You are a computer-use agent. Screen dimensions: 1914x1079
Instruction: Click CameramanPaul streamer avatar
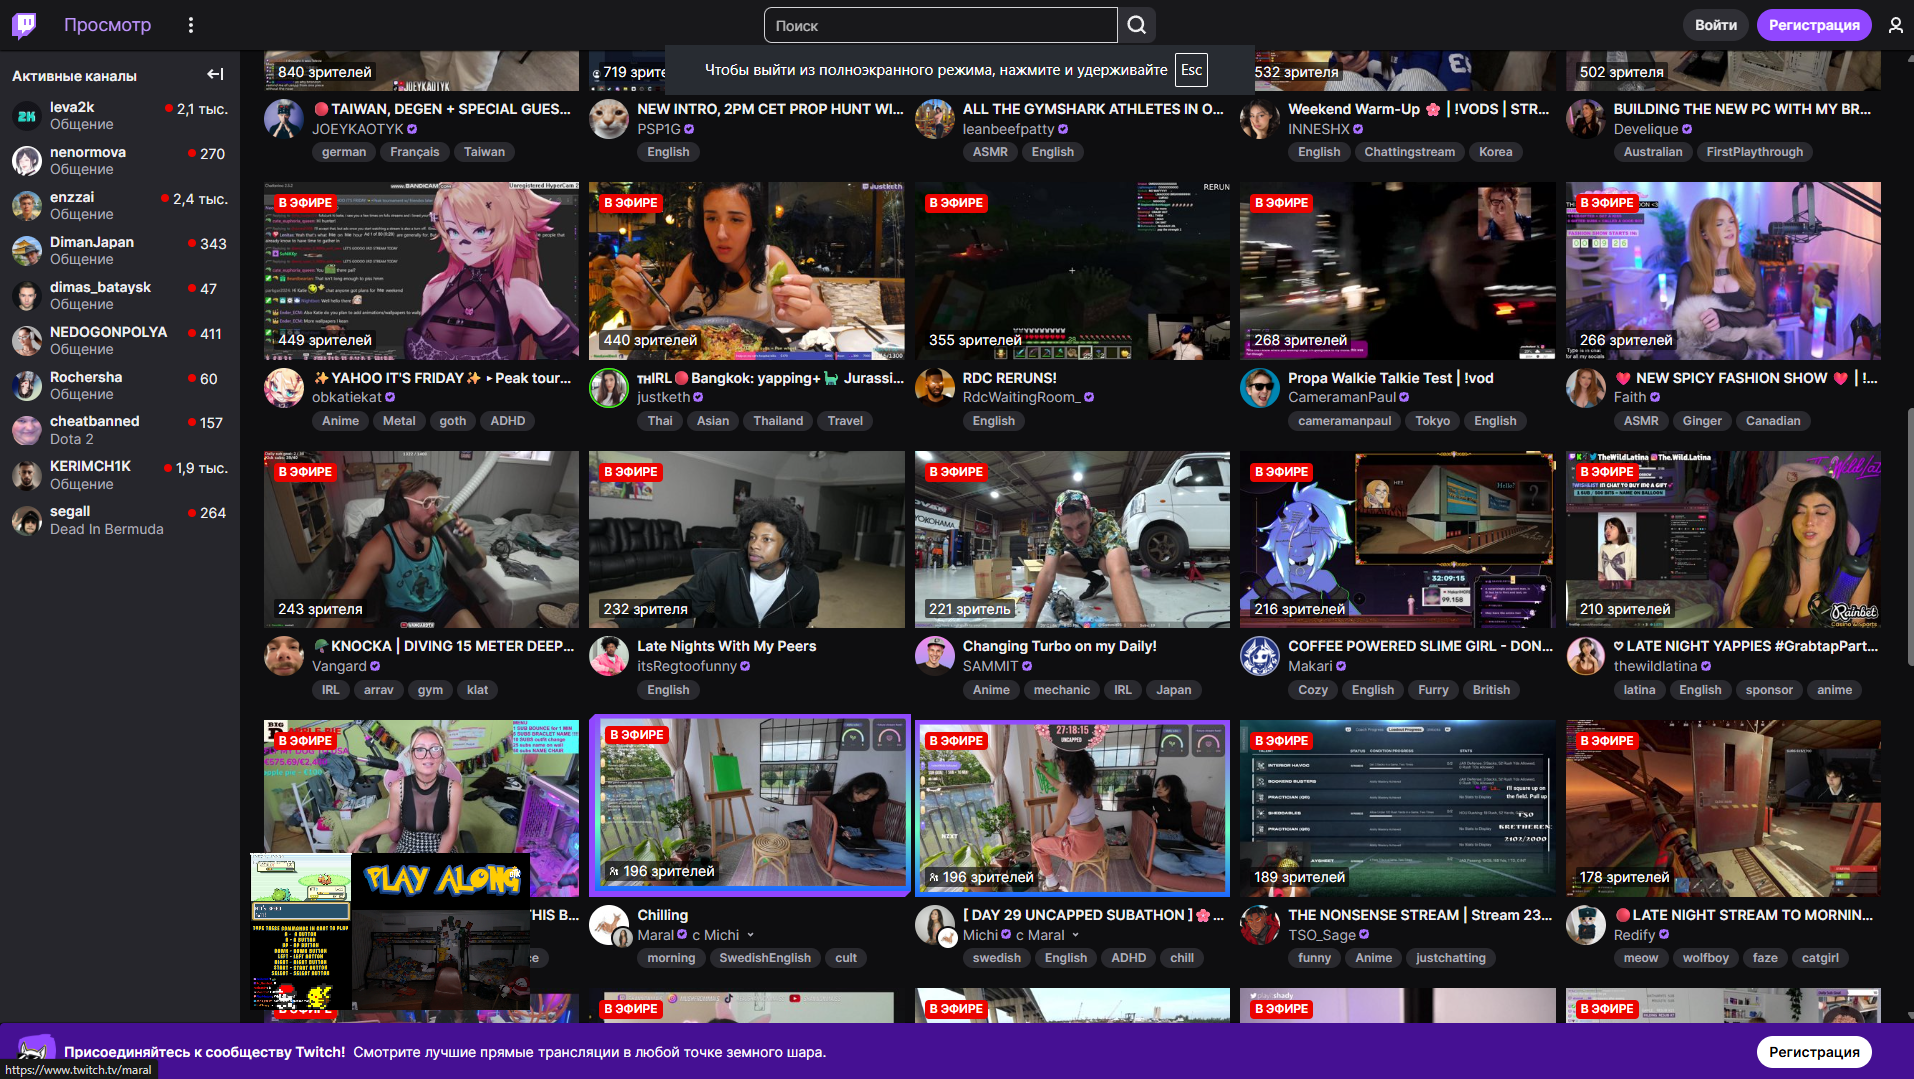click(x=1260, y=388)
